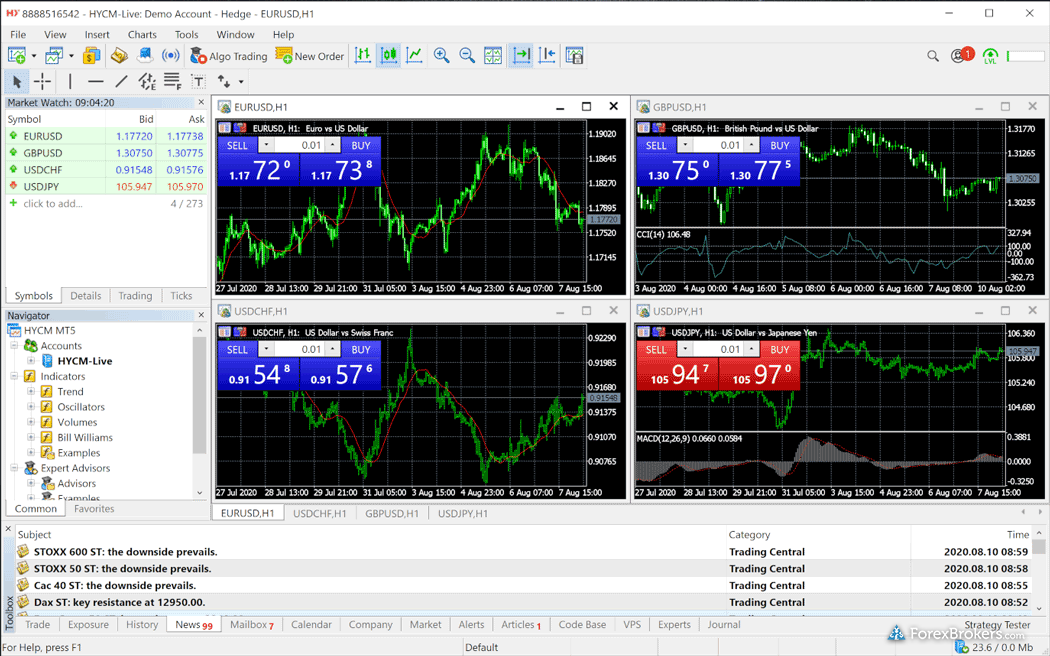The width and height of the screenshot is (1050, 656).
Task: Switch to Ticks tab in Market Watch
Action: coord(181,296)
